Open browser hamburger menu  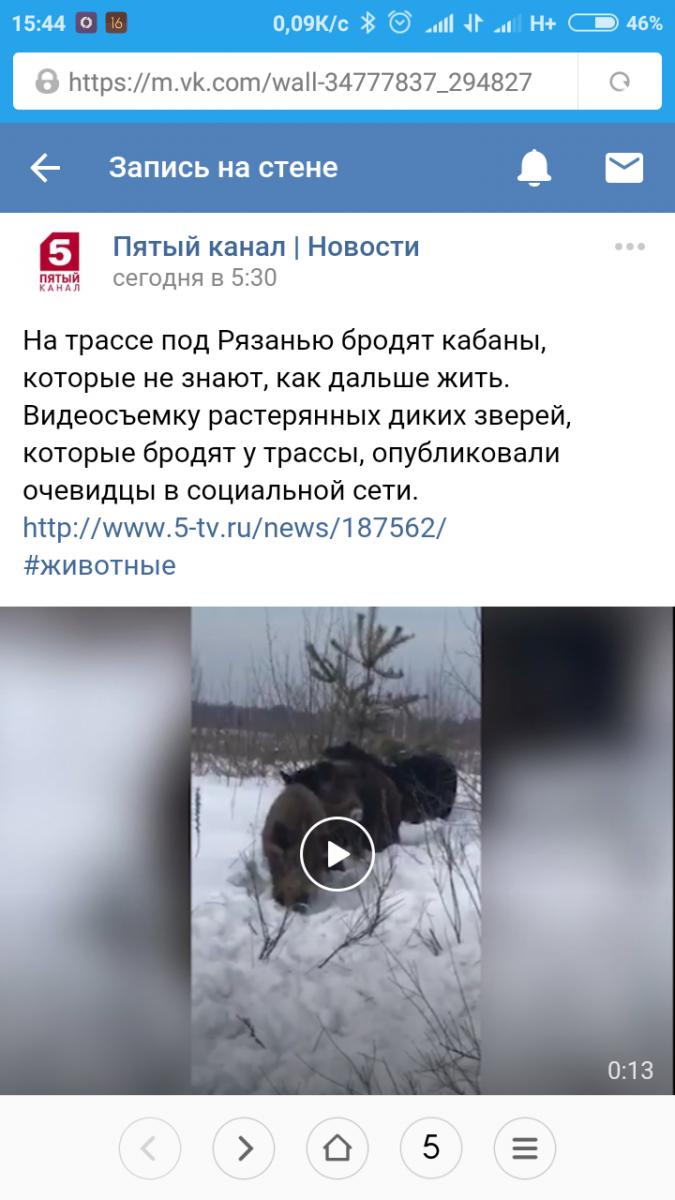[524, 1147]
